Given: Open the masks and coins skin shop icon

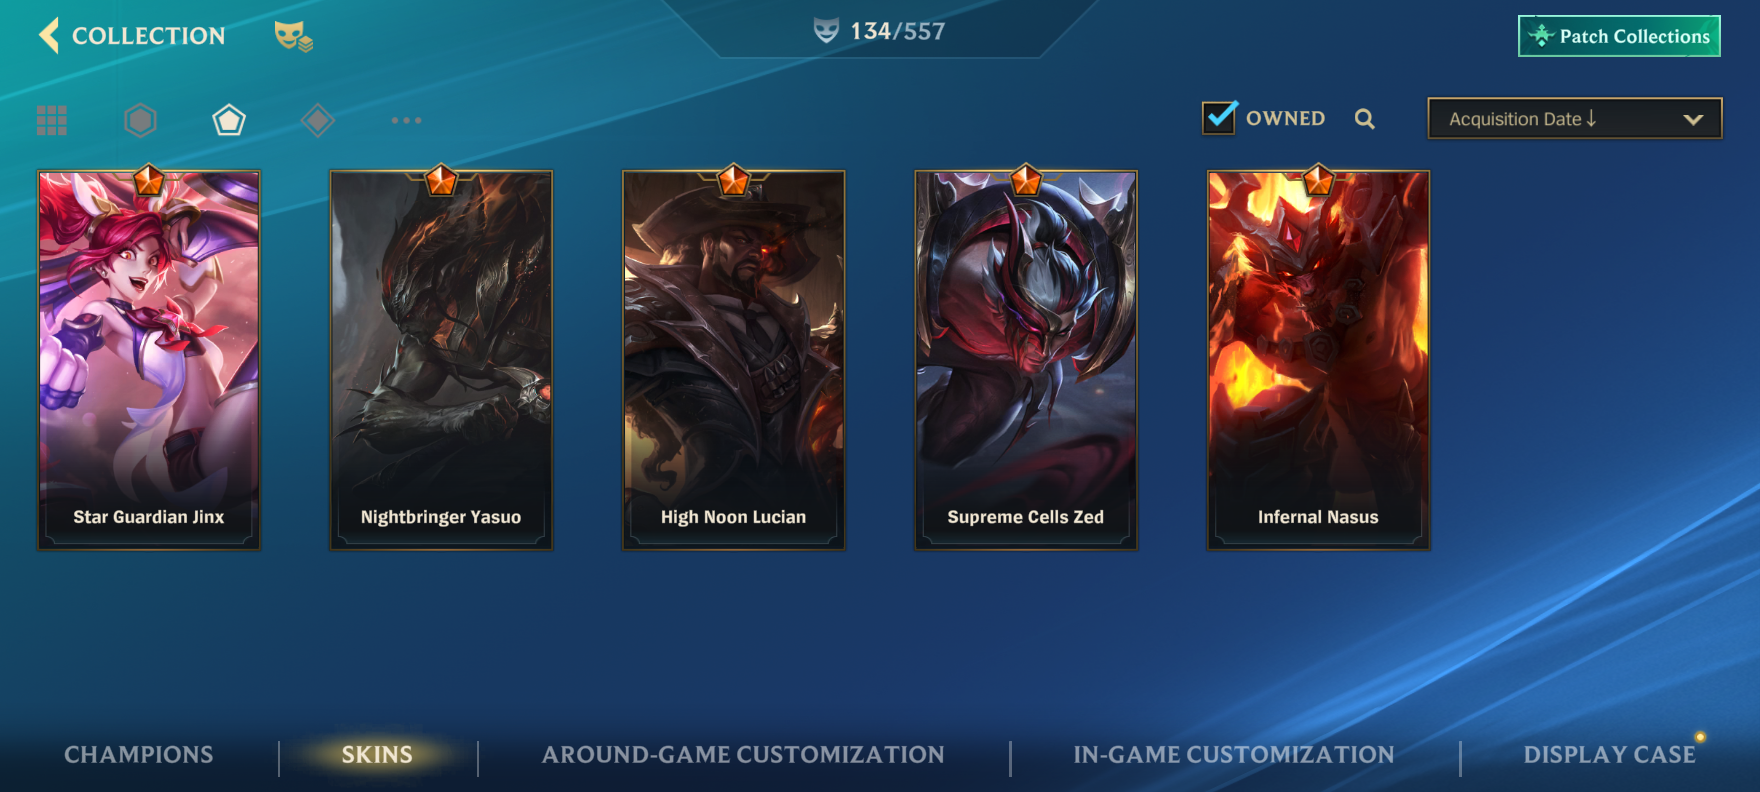Looking at the screenshot, I should point(294,36).
